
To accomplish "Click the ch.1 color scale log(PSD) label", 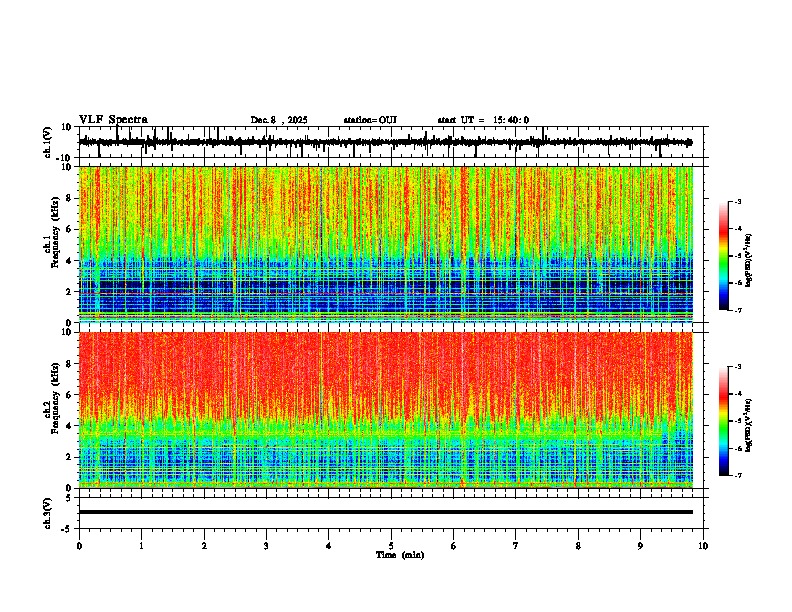I will tap(749, 261).
